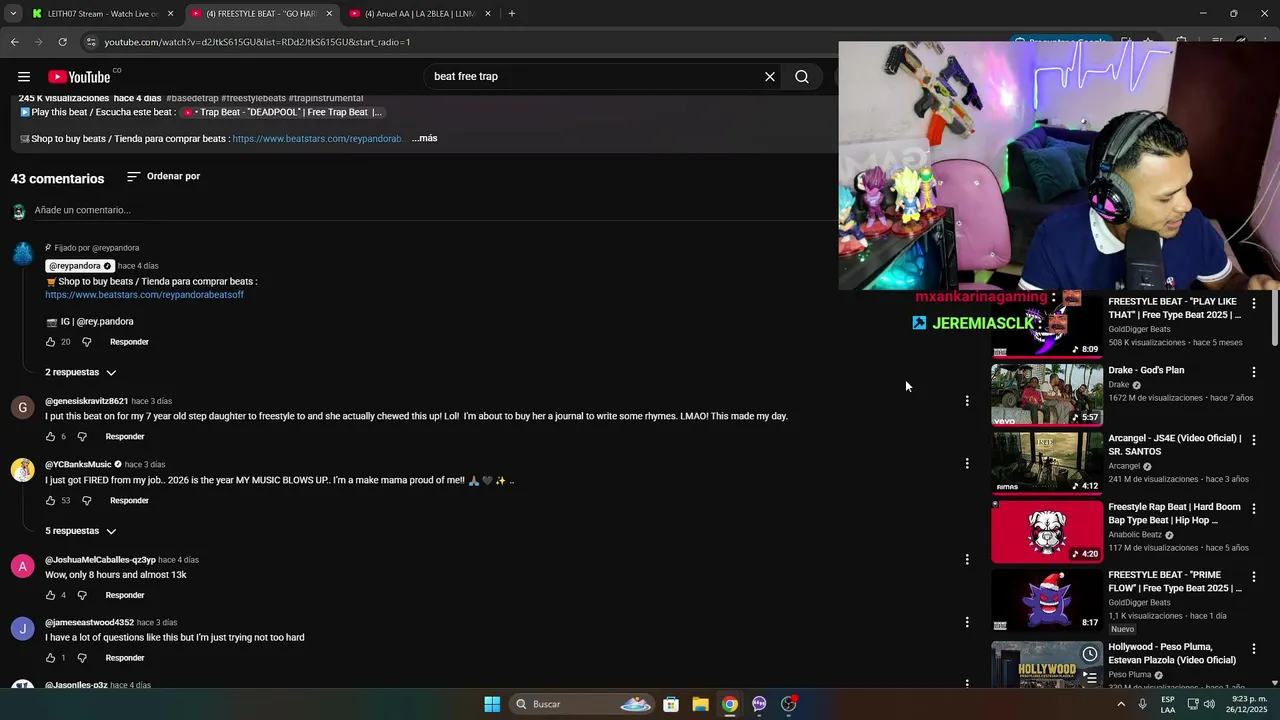Open File Explorer from taskbar
Viewport: 1280px width, 720px height.
click(700, 704)
